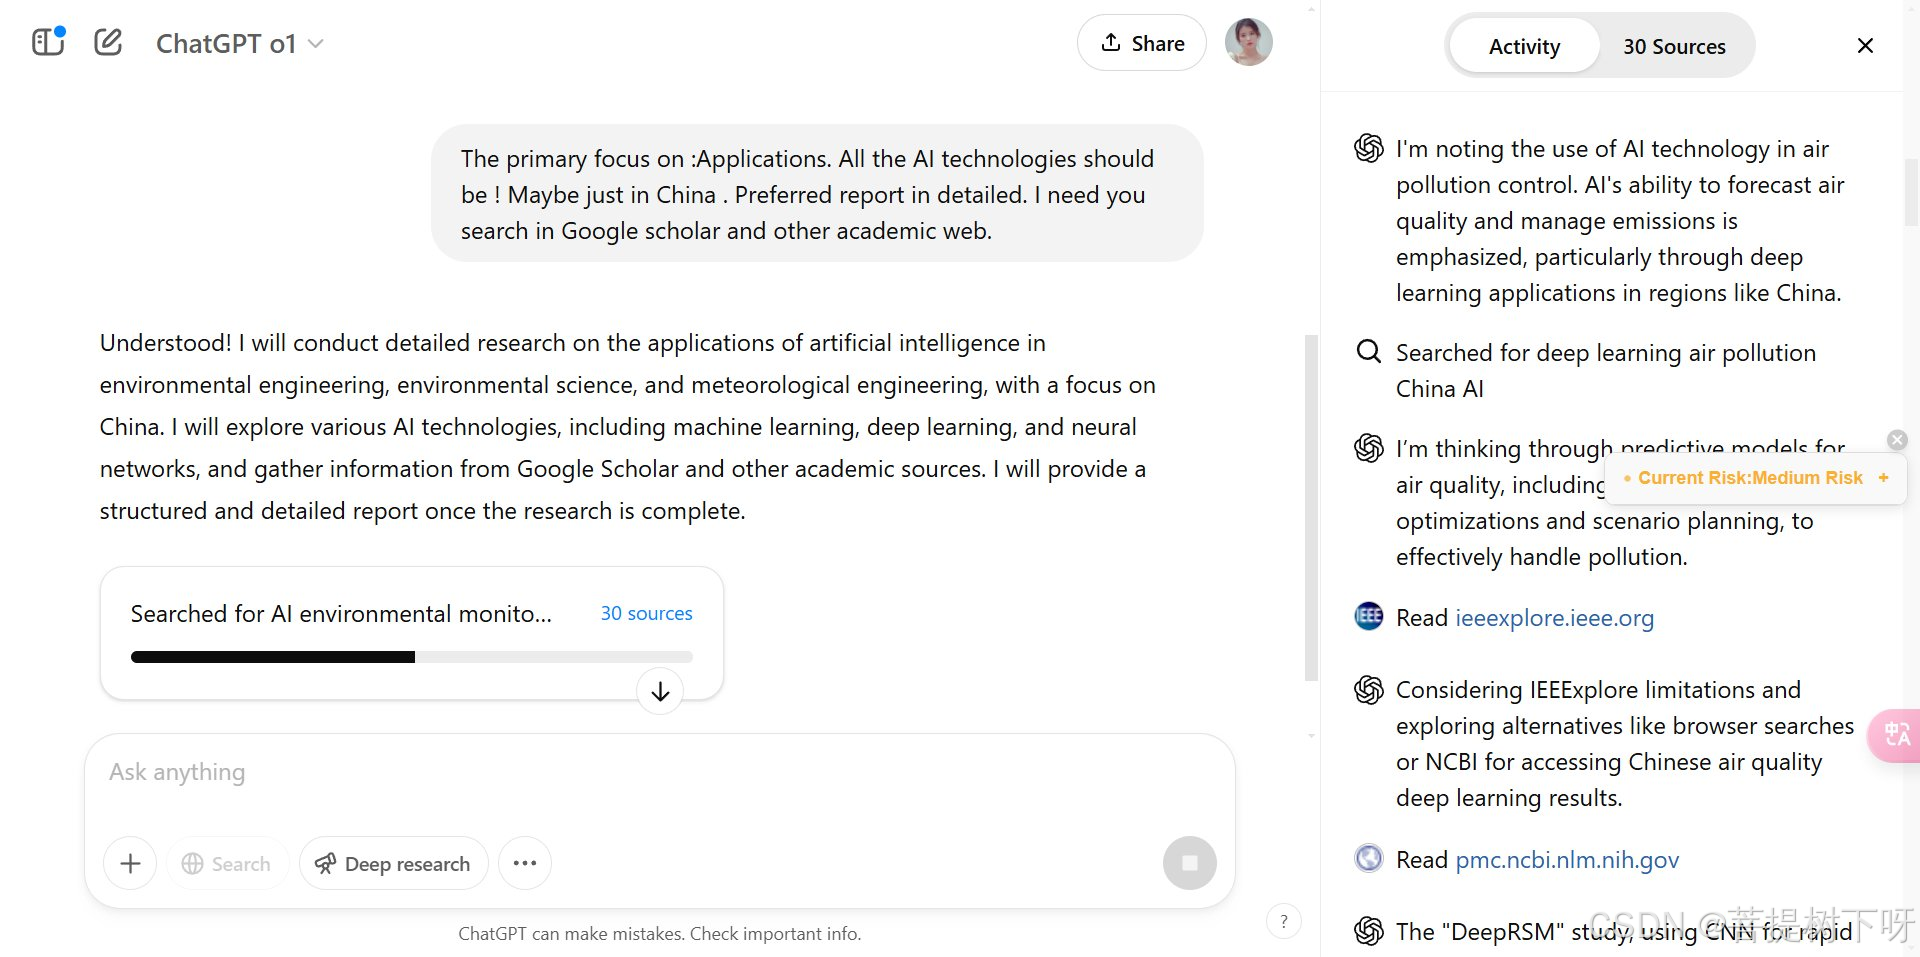Open the help question mark button
The width and height of the screenshot is (1920, 957).
coord(1284,921)
